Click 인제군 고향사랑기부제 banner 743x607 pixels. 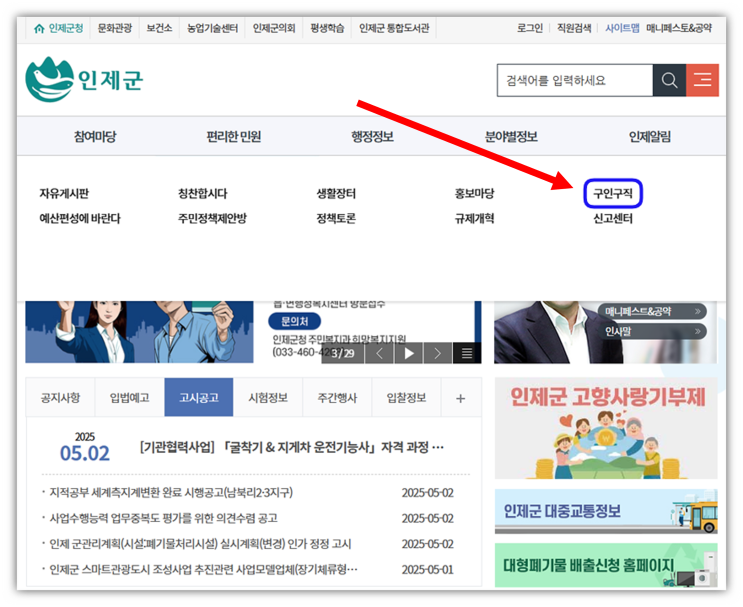tap(606, 428)
